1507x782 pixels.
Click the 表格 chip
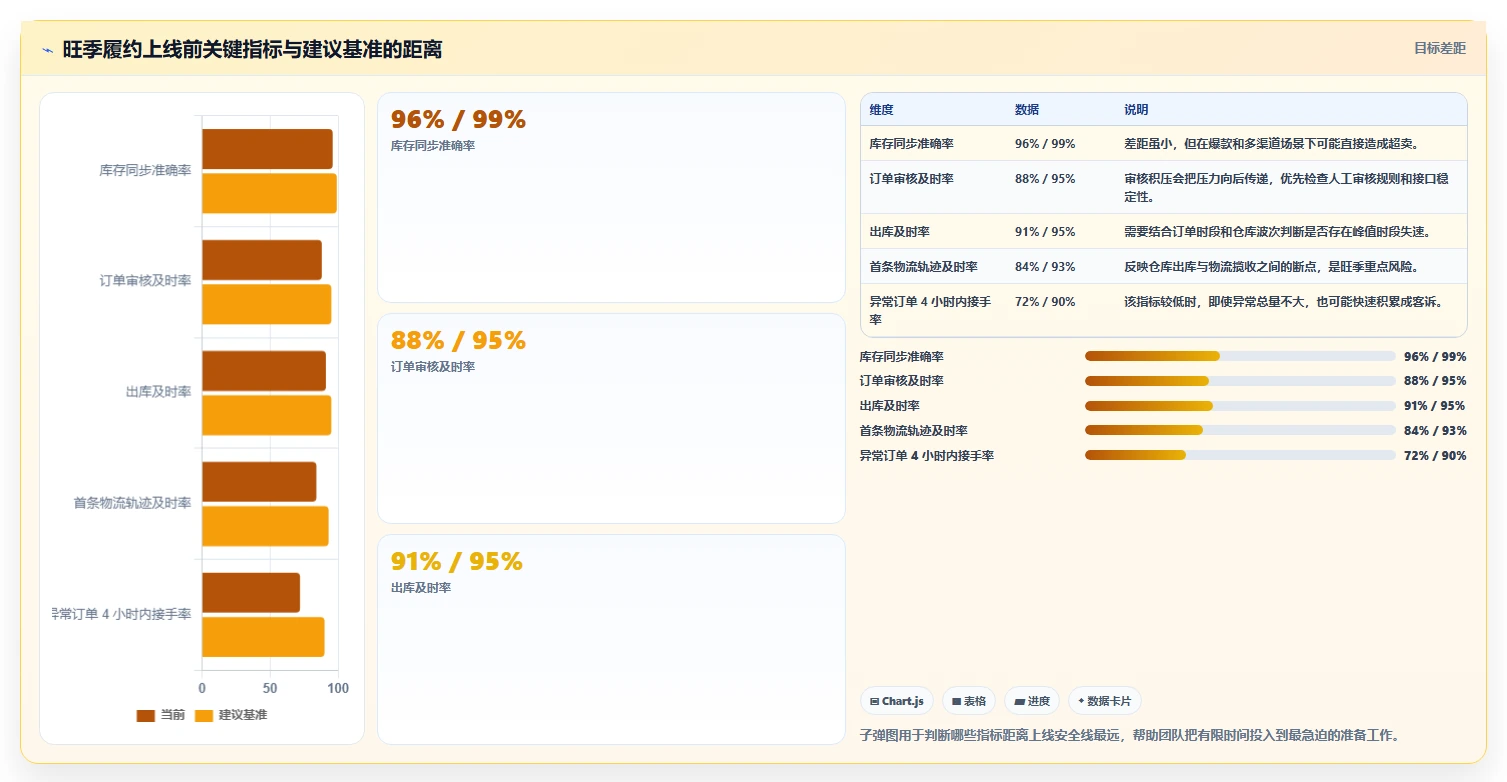969,701
